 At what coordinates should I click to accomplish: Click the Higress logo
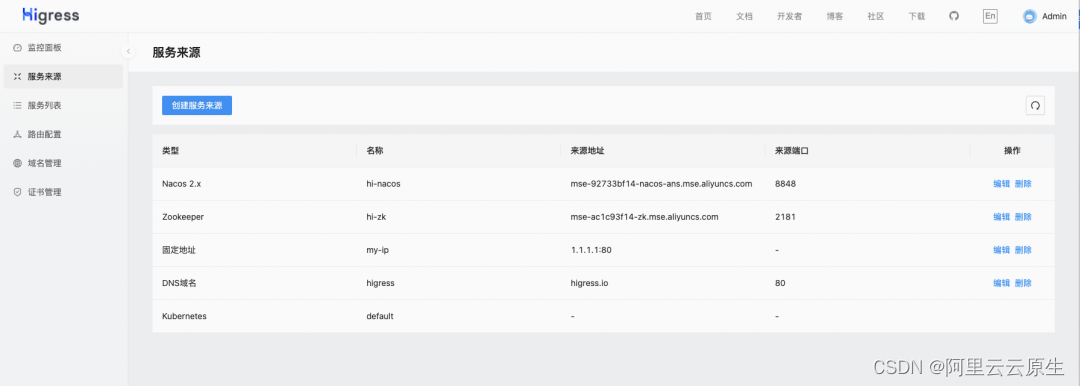pyautogui.click(x=50, y=15)
